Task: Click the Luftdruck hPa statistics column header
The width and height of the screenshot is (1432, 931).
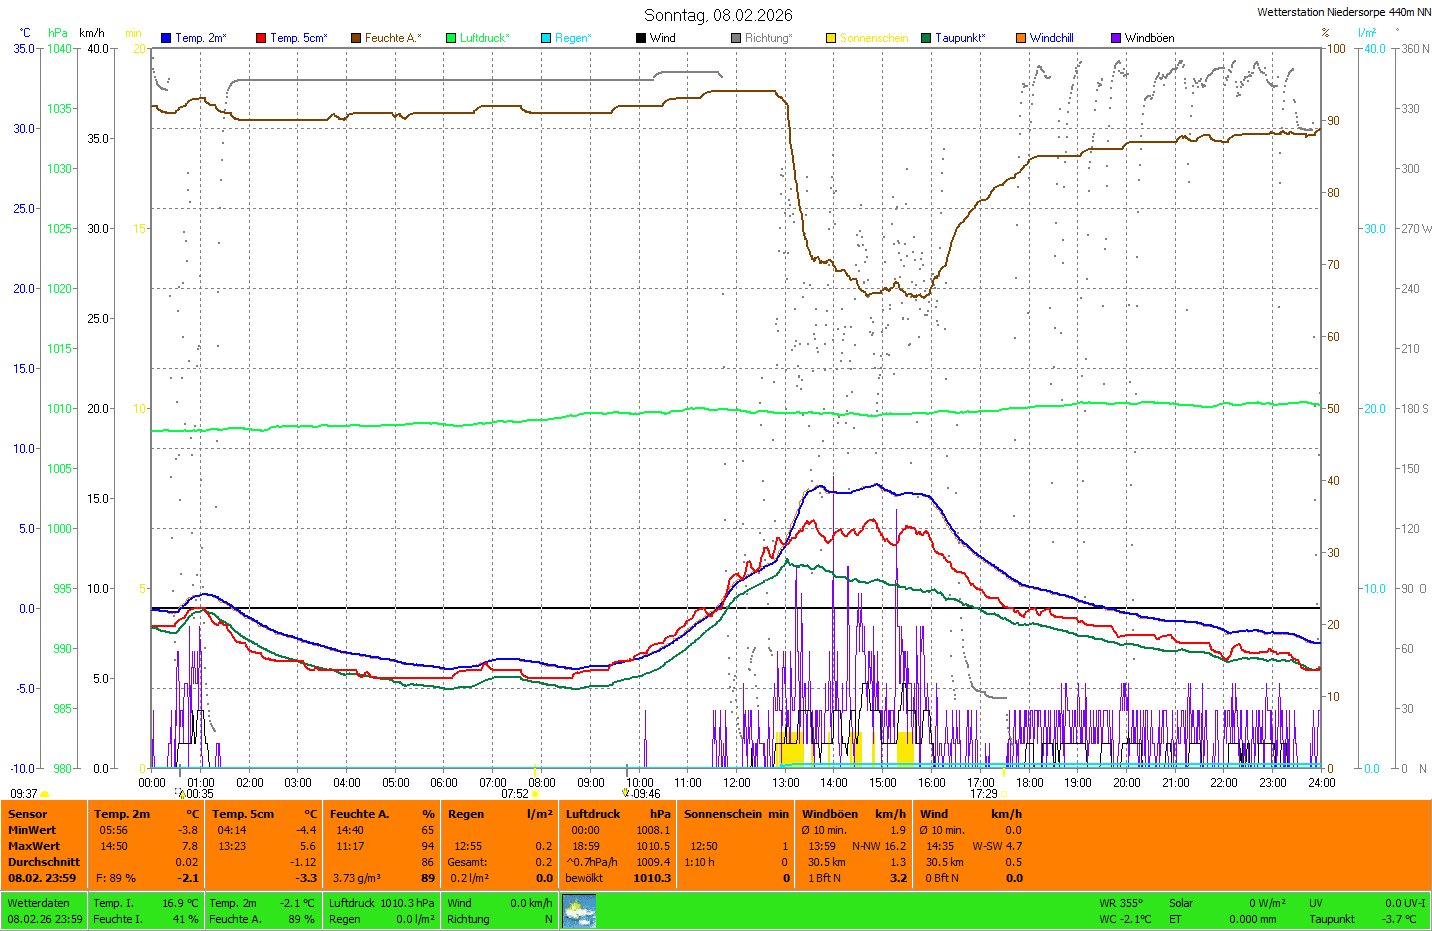Action: click(618, 814)
